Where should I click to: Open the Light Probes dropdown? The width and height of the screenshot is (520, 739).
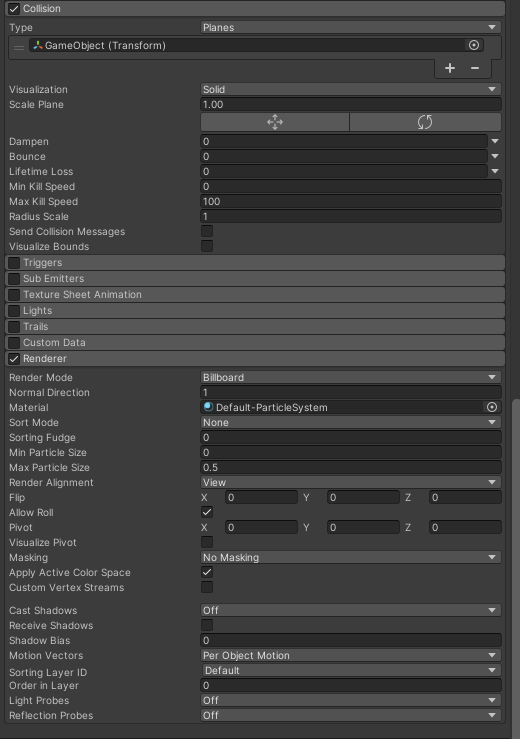(351, 700)
